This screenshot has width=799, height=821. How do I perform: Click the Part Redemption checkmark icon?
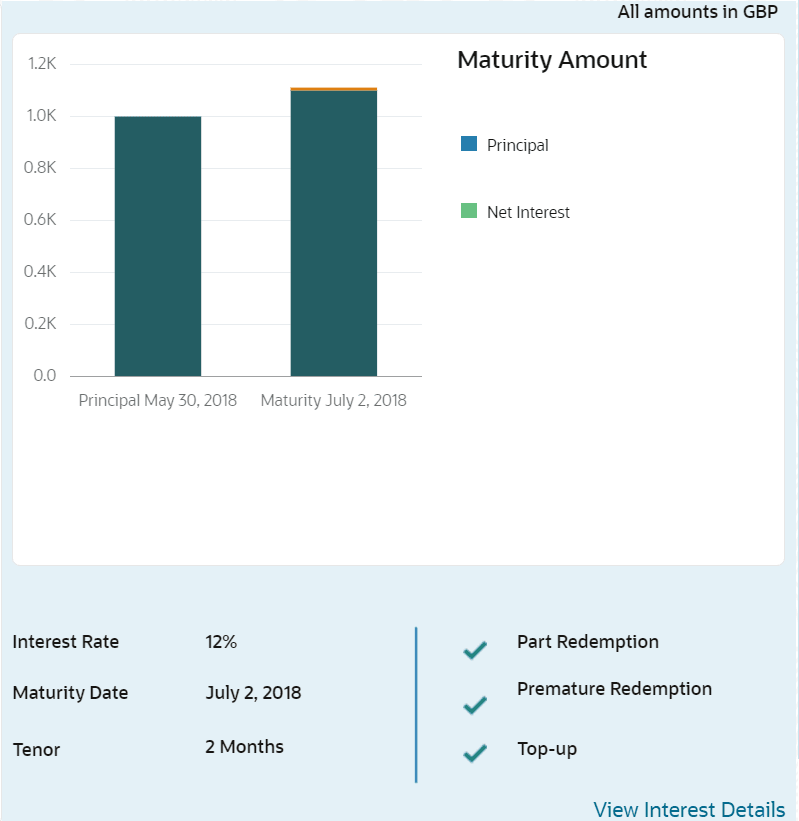click(x=475, y=650)
